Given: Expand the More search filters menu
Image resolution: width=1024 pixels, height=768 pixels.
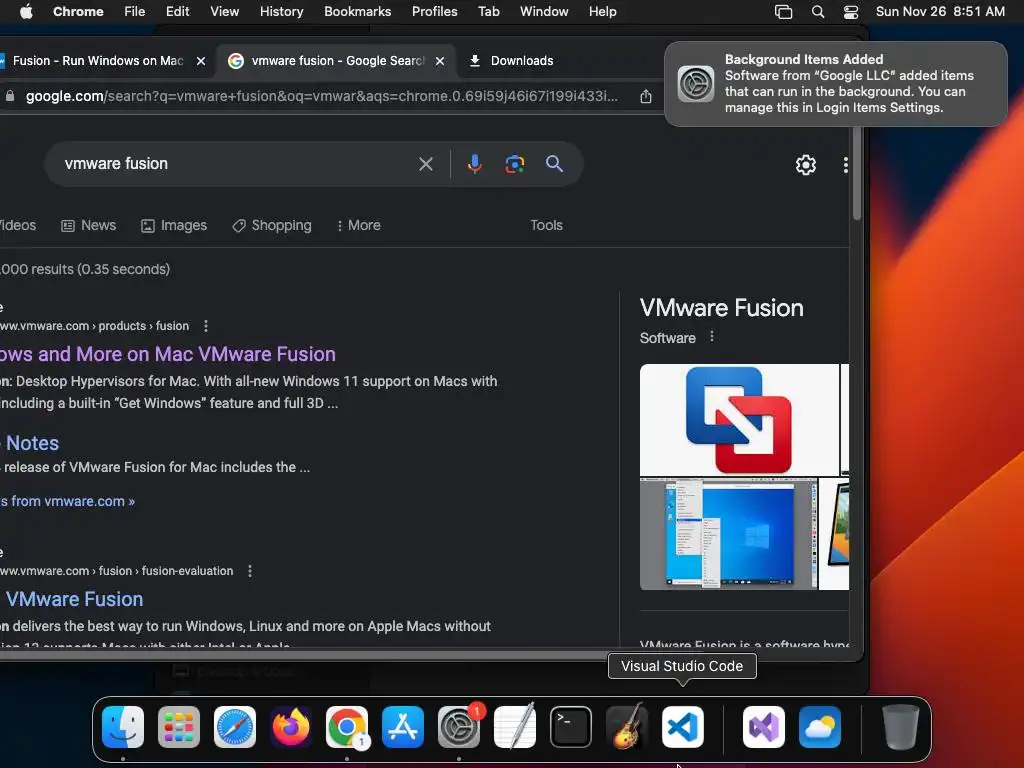Looking at the screenshot, I should coord(359,225).
